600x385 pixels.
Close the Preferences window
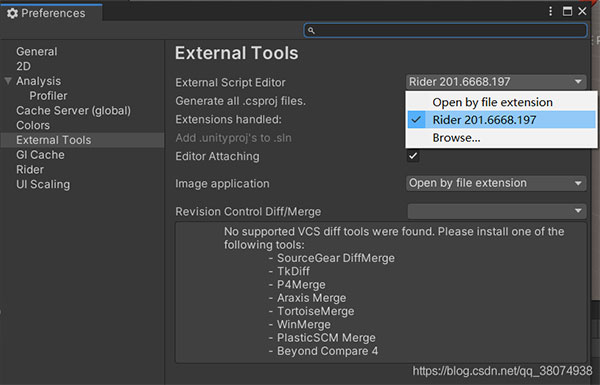click(x=582, y=11)
